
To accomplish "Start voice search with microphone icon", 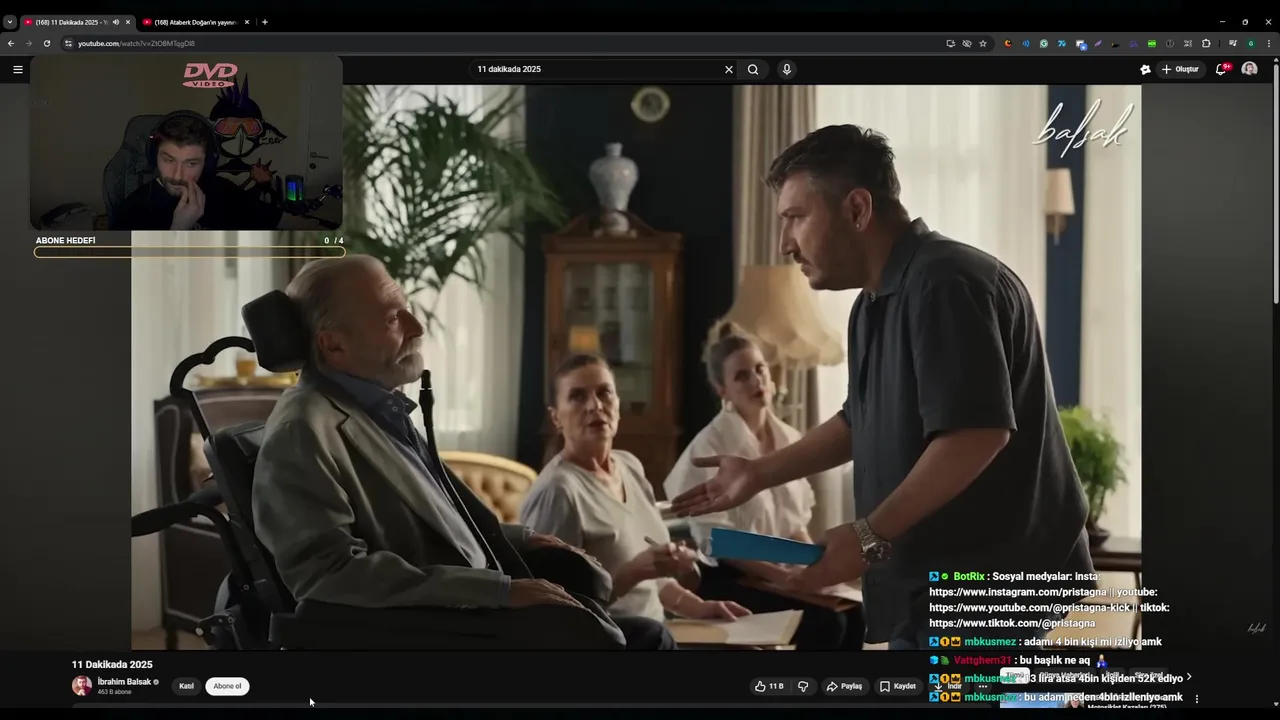I will click(x=787, y=69).
